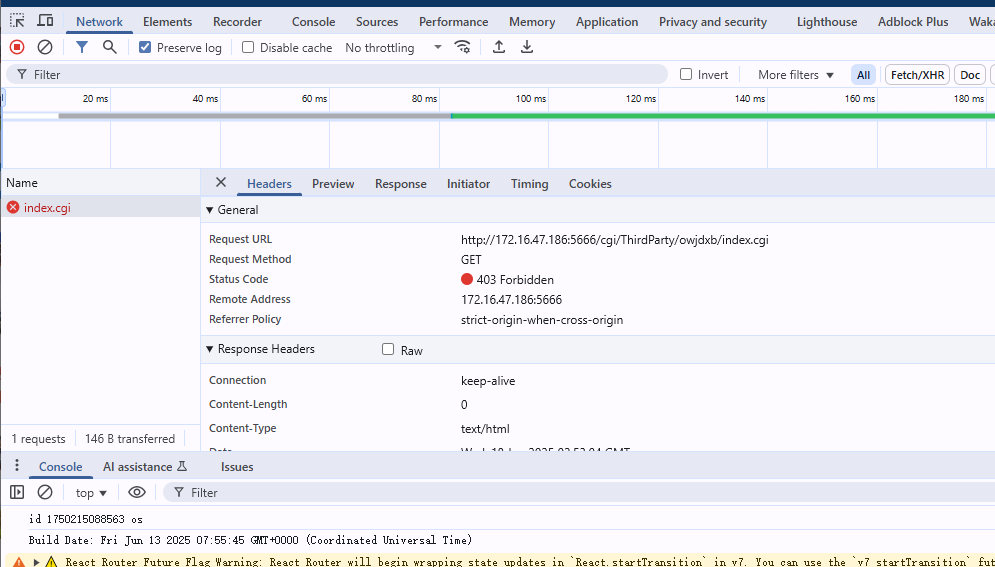
Task: Open the top context dropdown
Action: point(91,493)
